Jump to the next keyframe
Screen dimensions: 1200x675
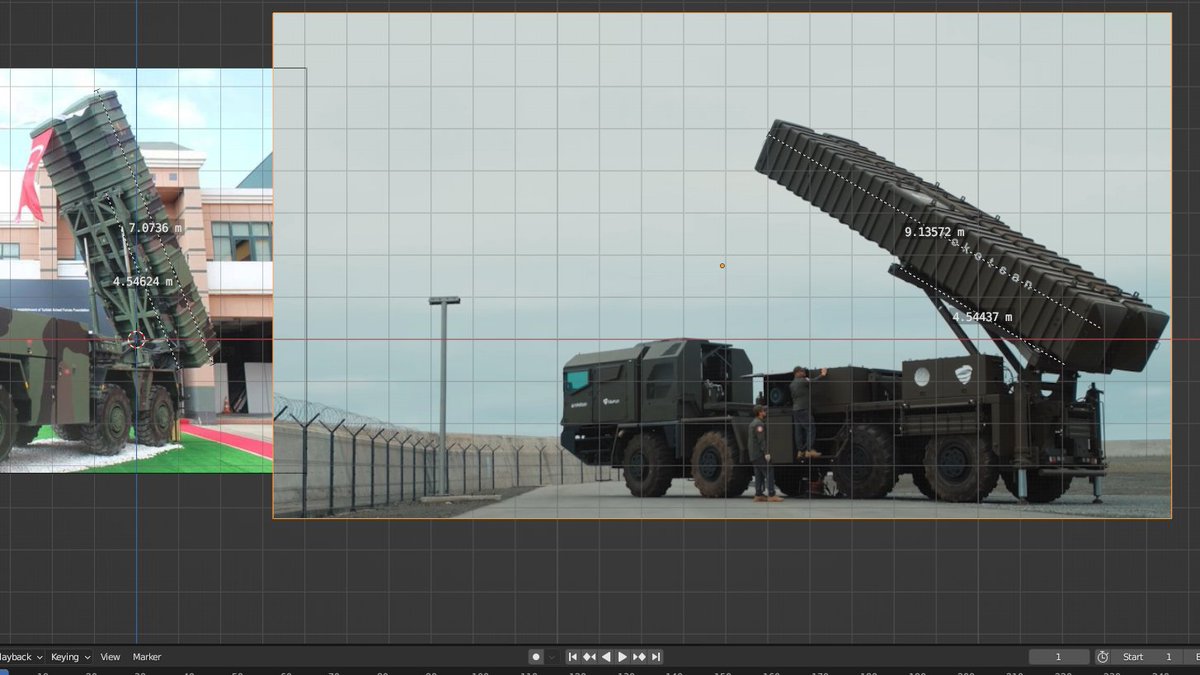tap(639, 657)
